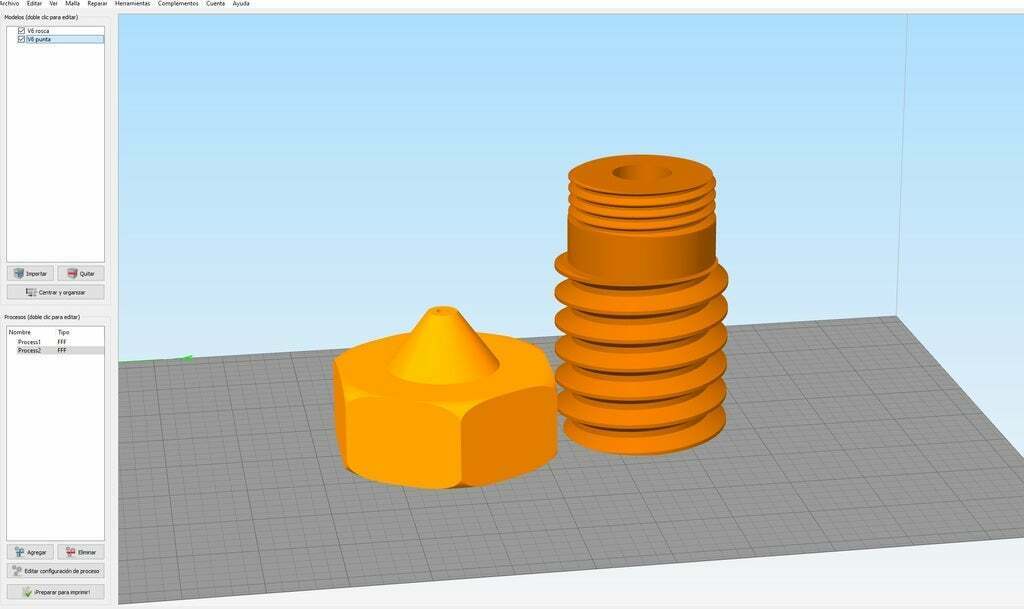This screenshot has height=609, width=1024.
Task: Open the Archivo menu
Action: point(8,4)
